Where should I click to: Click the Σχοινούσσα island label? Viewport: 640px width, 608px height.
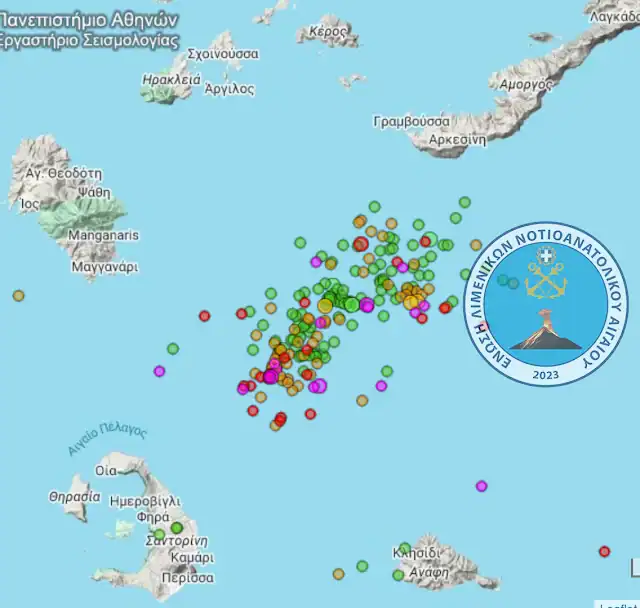[x=223, y=53]
